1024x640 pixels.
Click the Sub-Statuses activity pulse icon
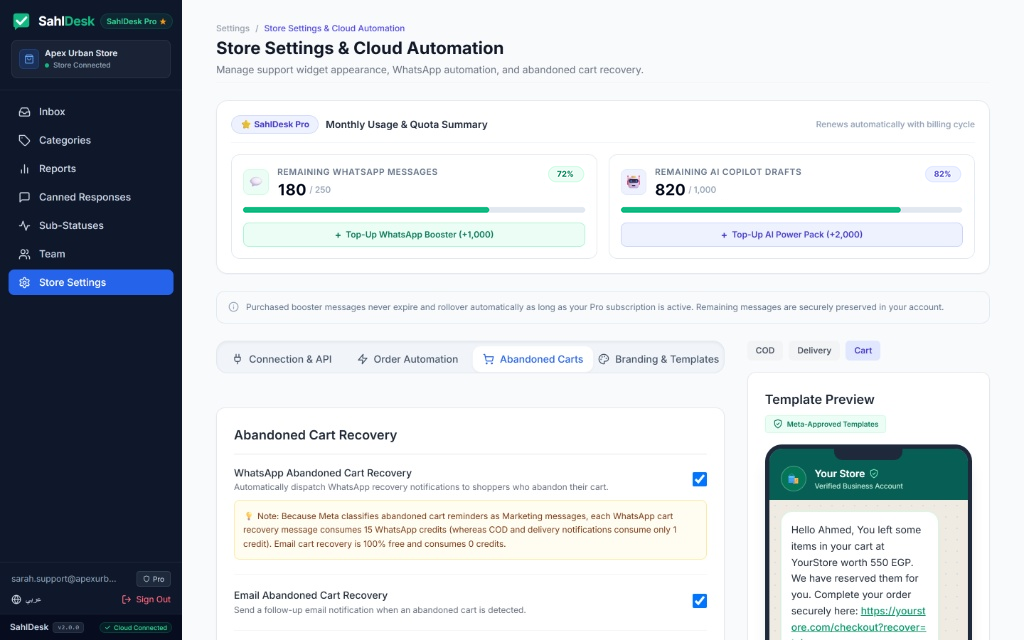24,225
